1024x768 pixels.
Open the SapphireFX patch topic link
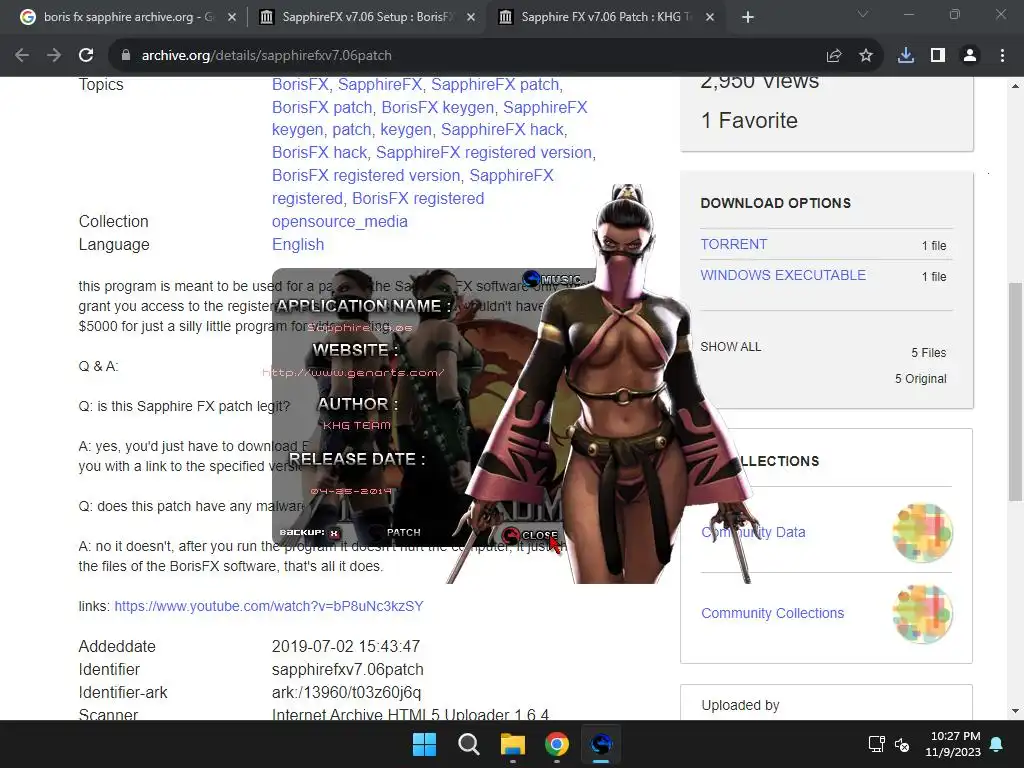[x=495, y=84]
